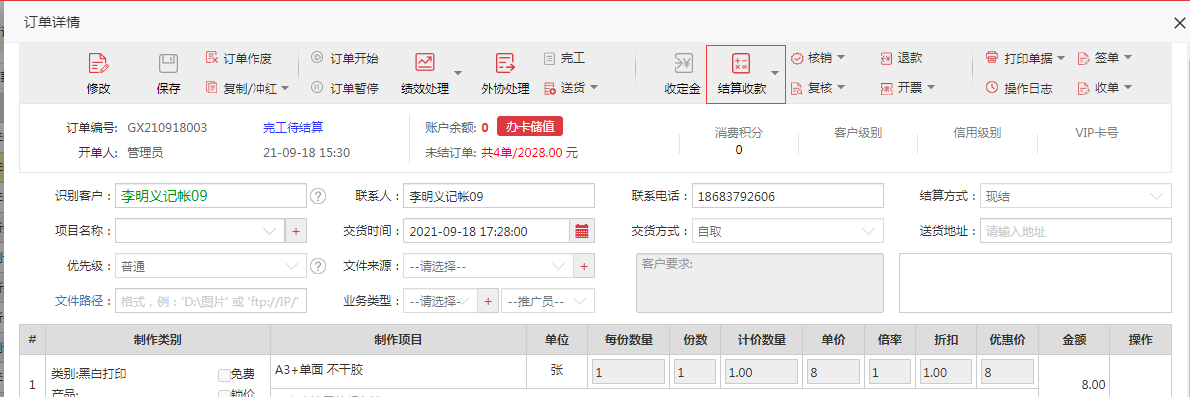Click the red 办卡储值 button
The width and height of the screenshot is (1190, 397).
pyautogui.click(x=530, y=127)
